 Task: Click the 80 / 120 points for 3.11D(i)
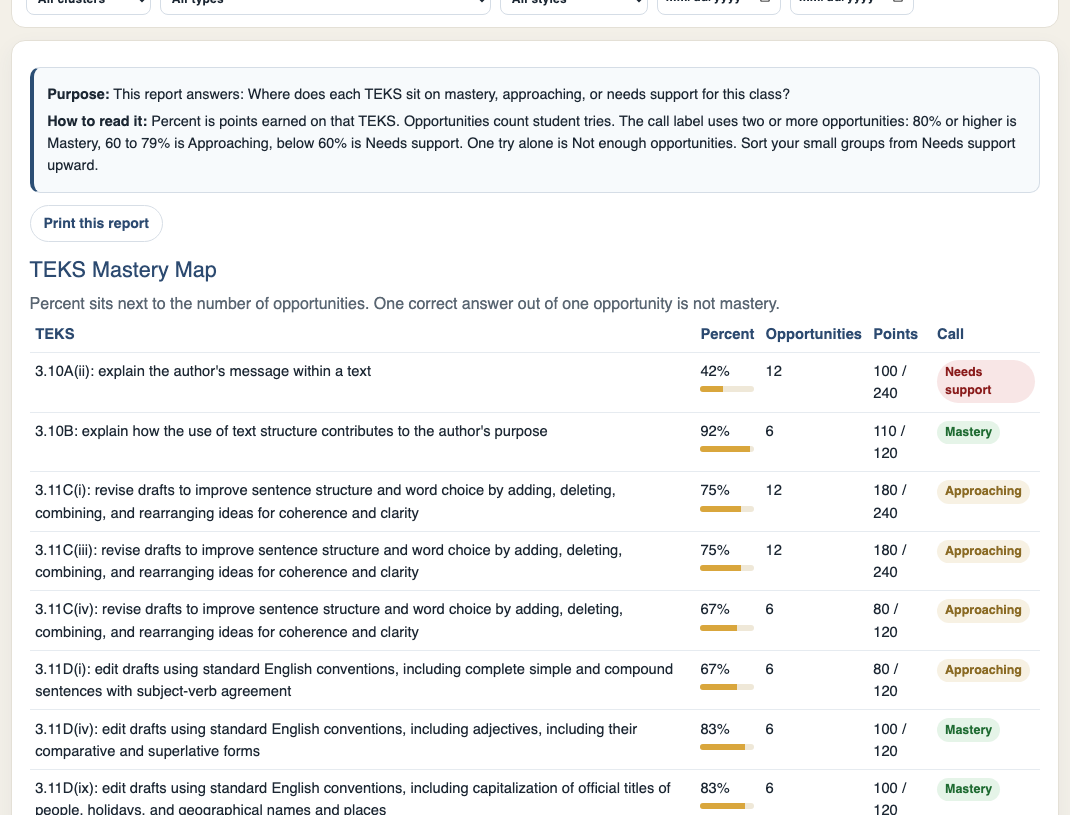click(886, 680)
